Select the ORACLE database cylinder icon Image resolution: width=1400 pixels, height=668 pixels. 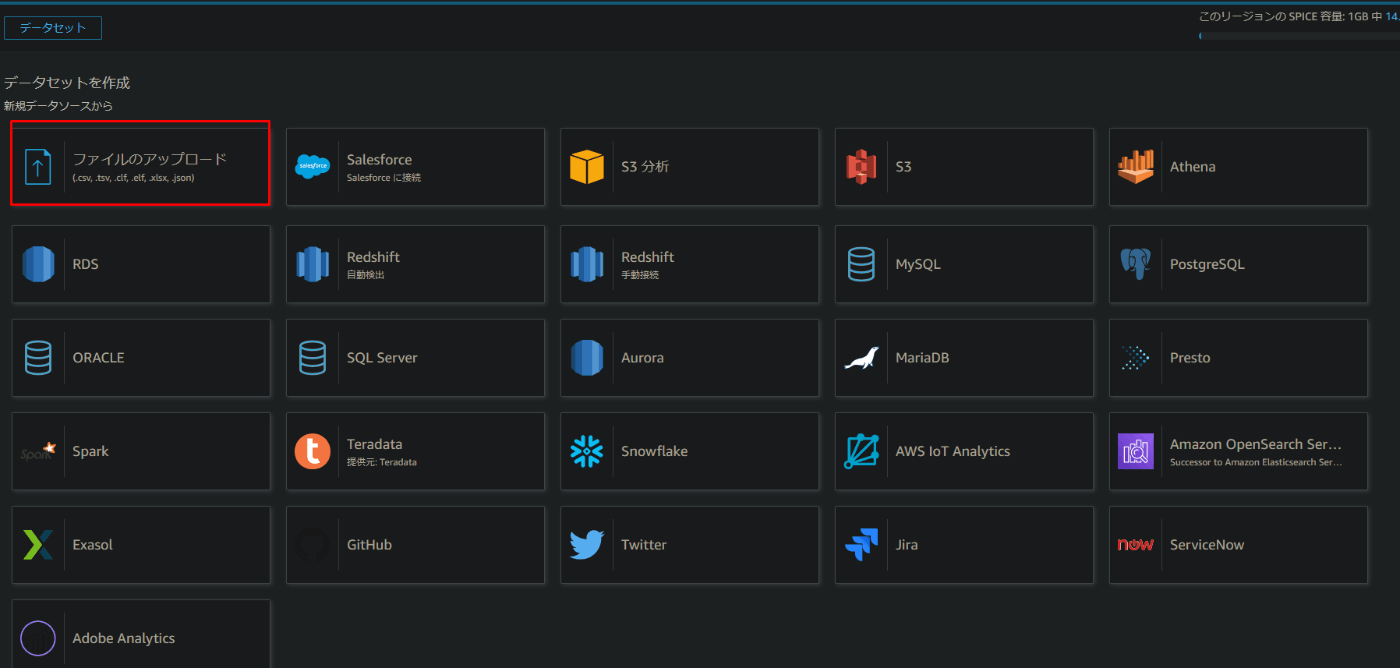38,357
